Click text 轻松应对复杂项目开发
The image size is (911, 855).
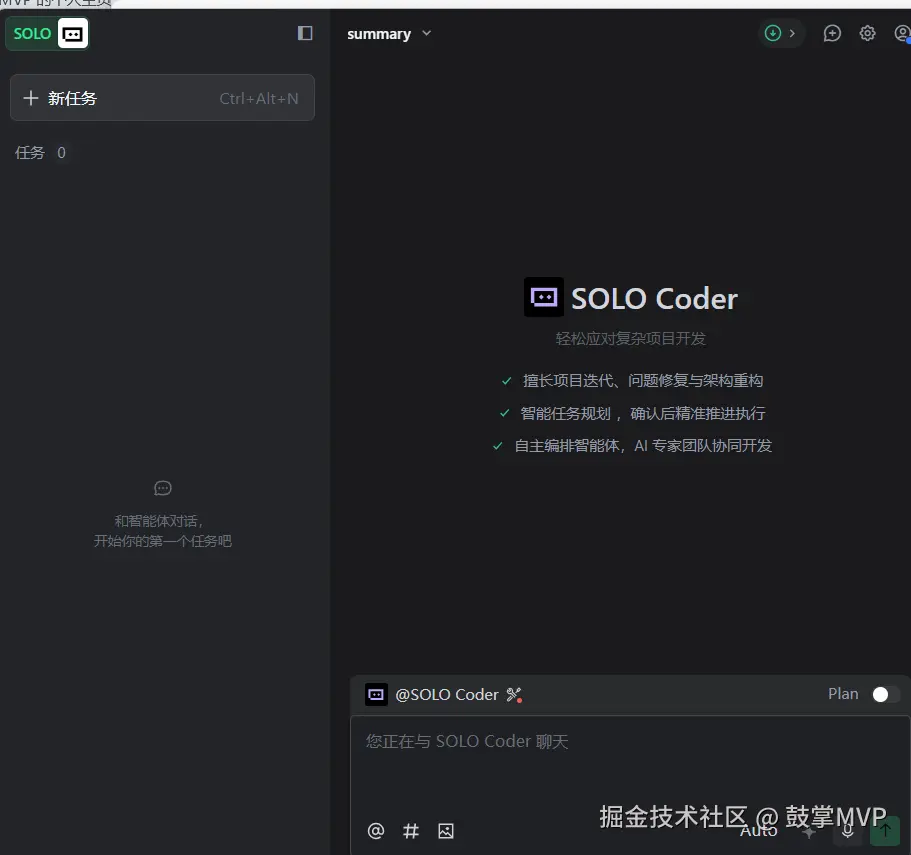point(630,339)
